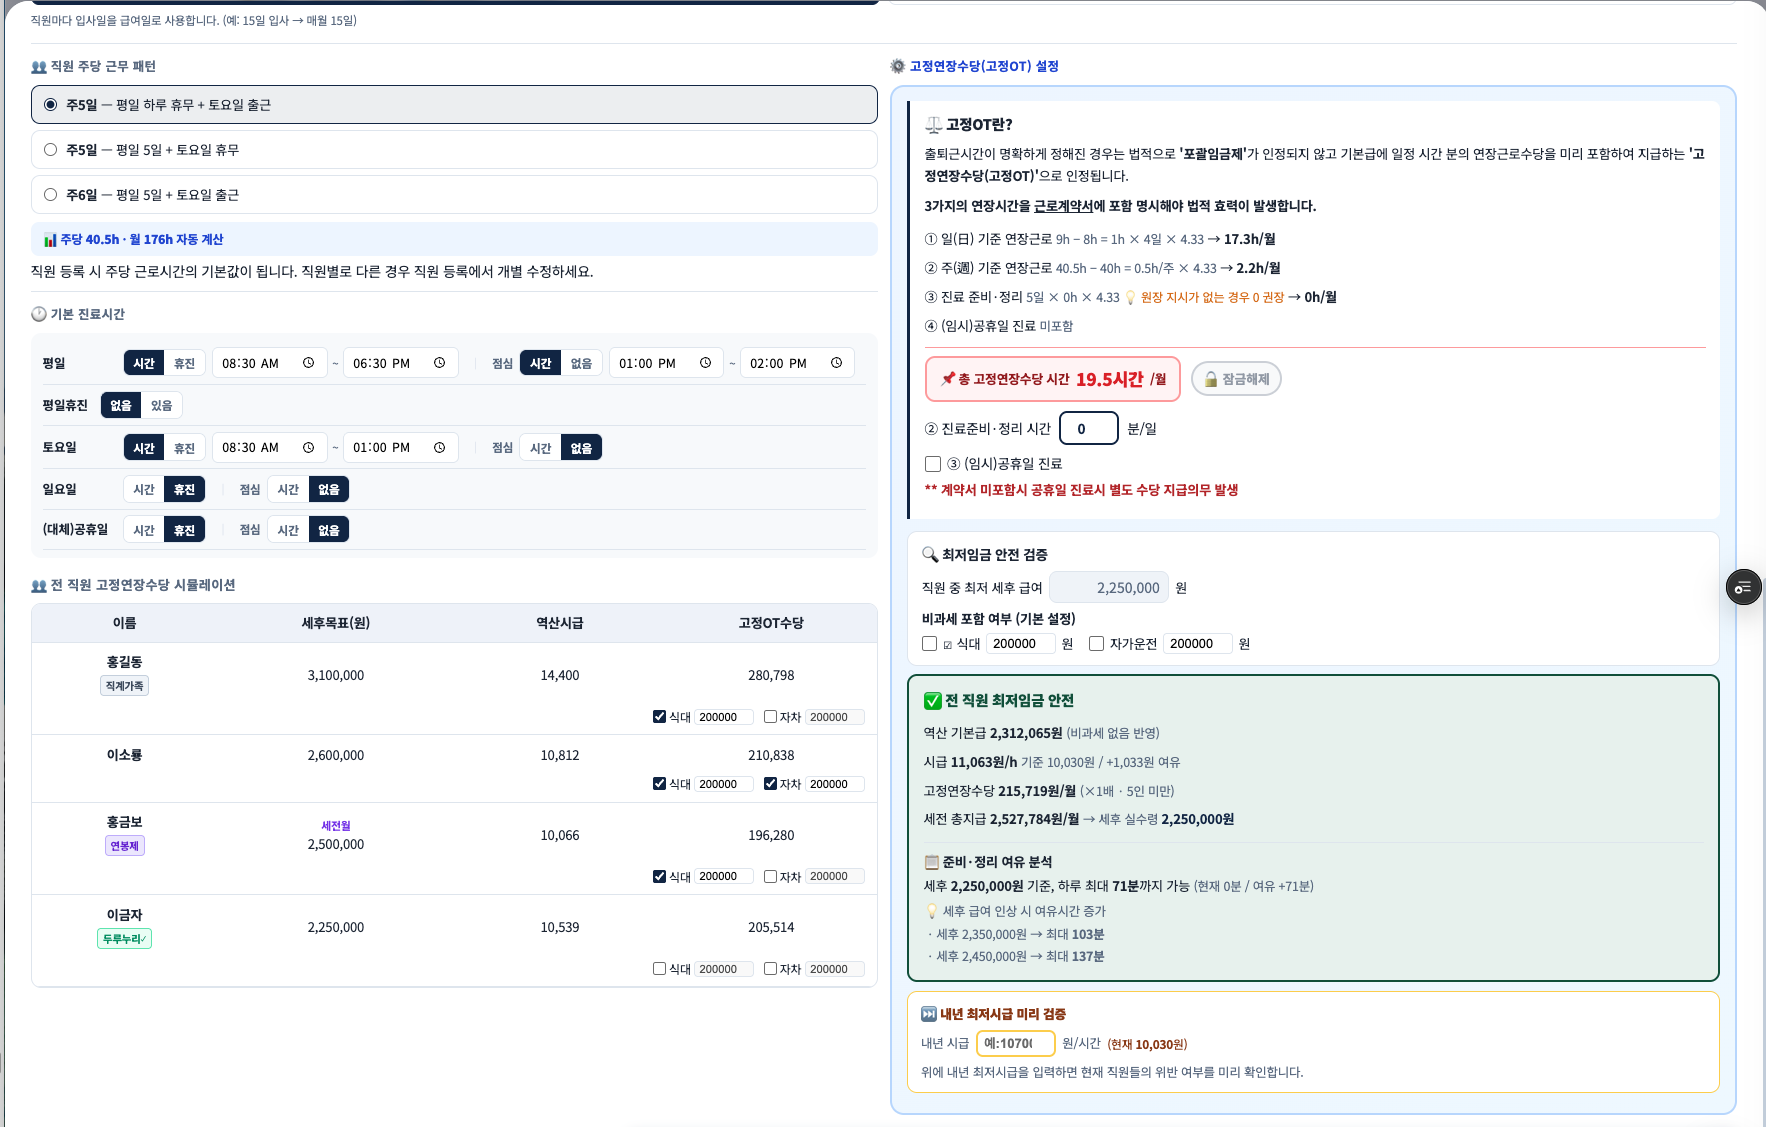Select 주6일 평일 5일 + 토요일 출근 option
The image size is (1766, 1127).
point(454,195)
